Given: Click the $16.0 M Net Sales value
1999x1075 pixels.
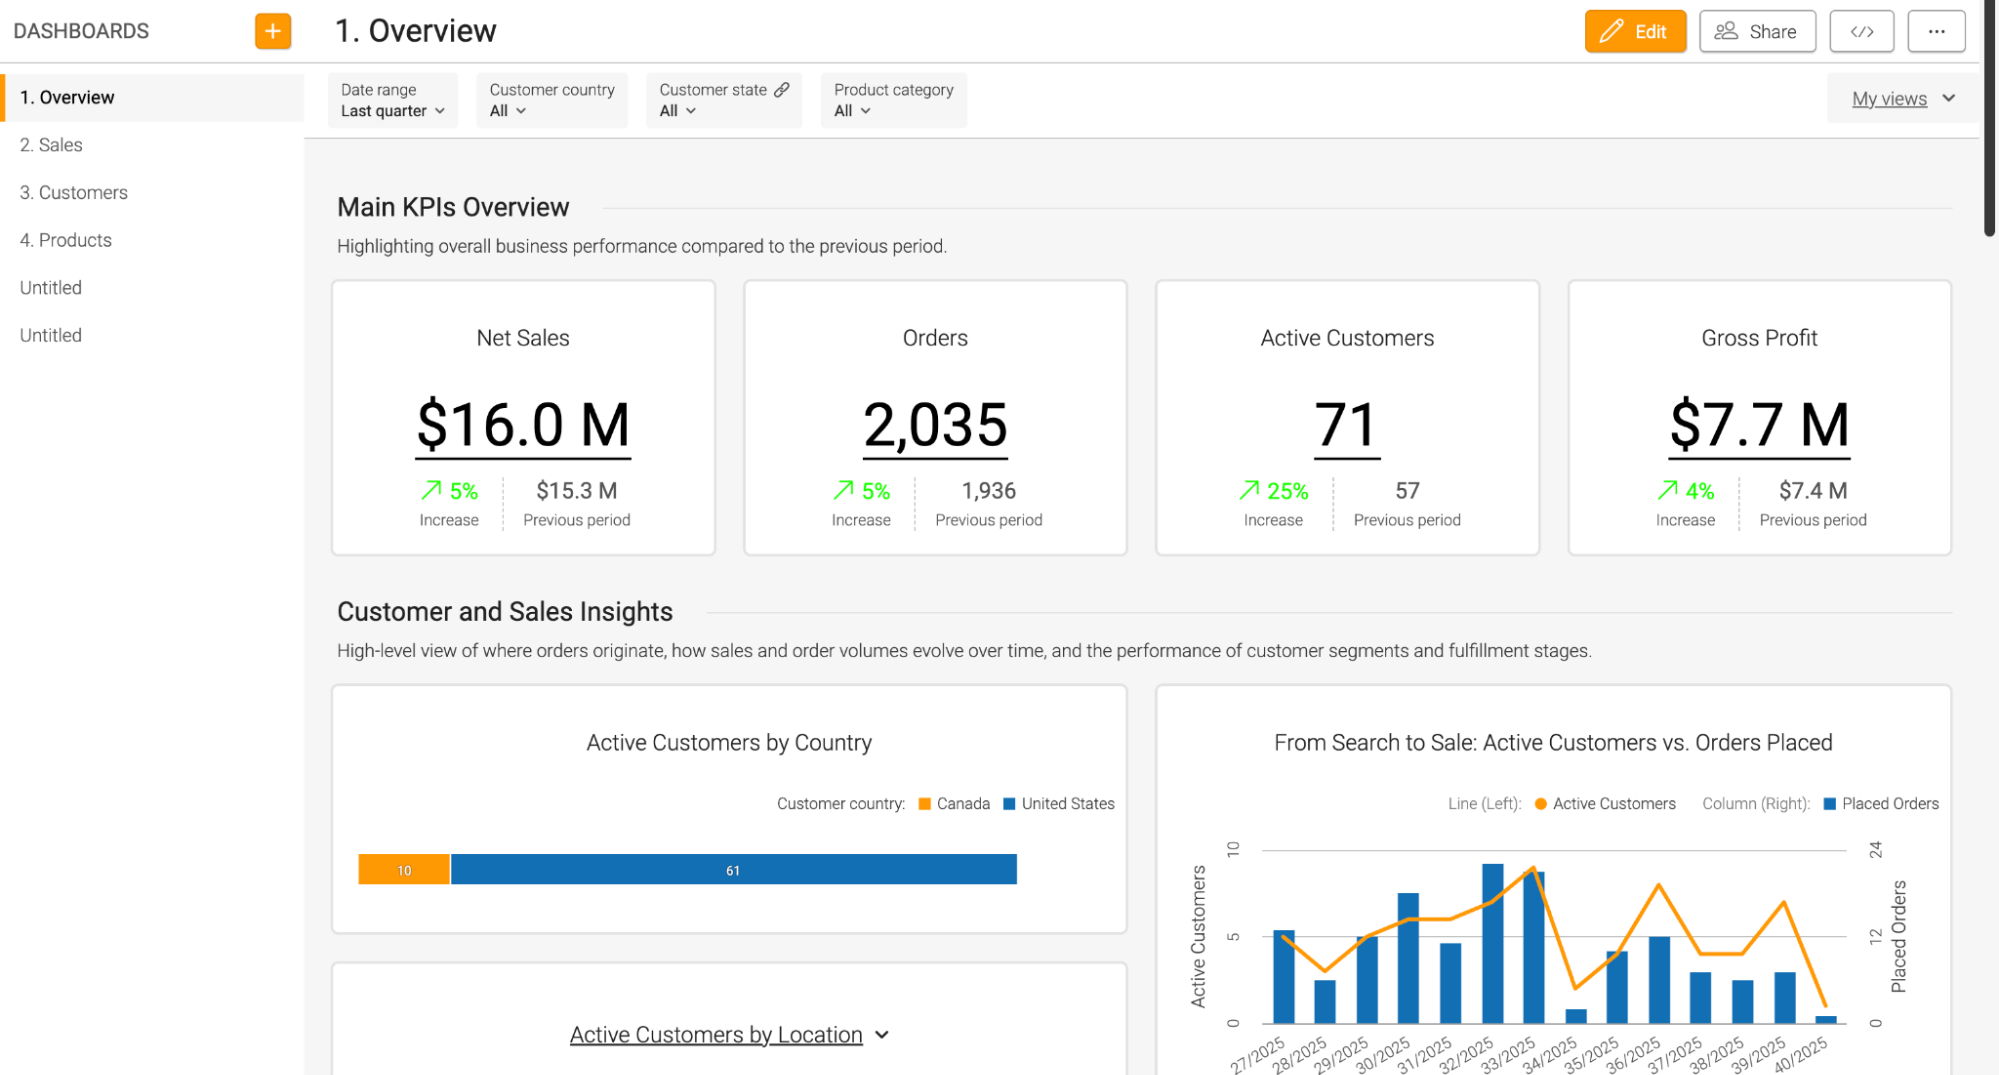Looking at the screenshot, I should [x=523, y=424].
